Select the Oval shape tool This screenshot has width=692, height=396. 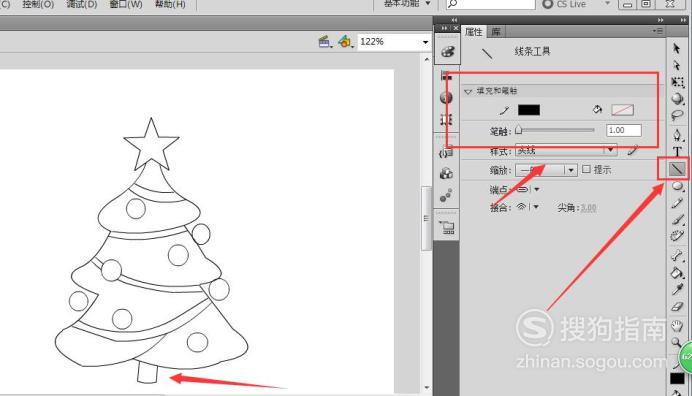click(x=677, y=187)
